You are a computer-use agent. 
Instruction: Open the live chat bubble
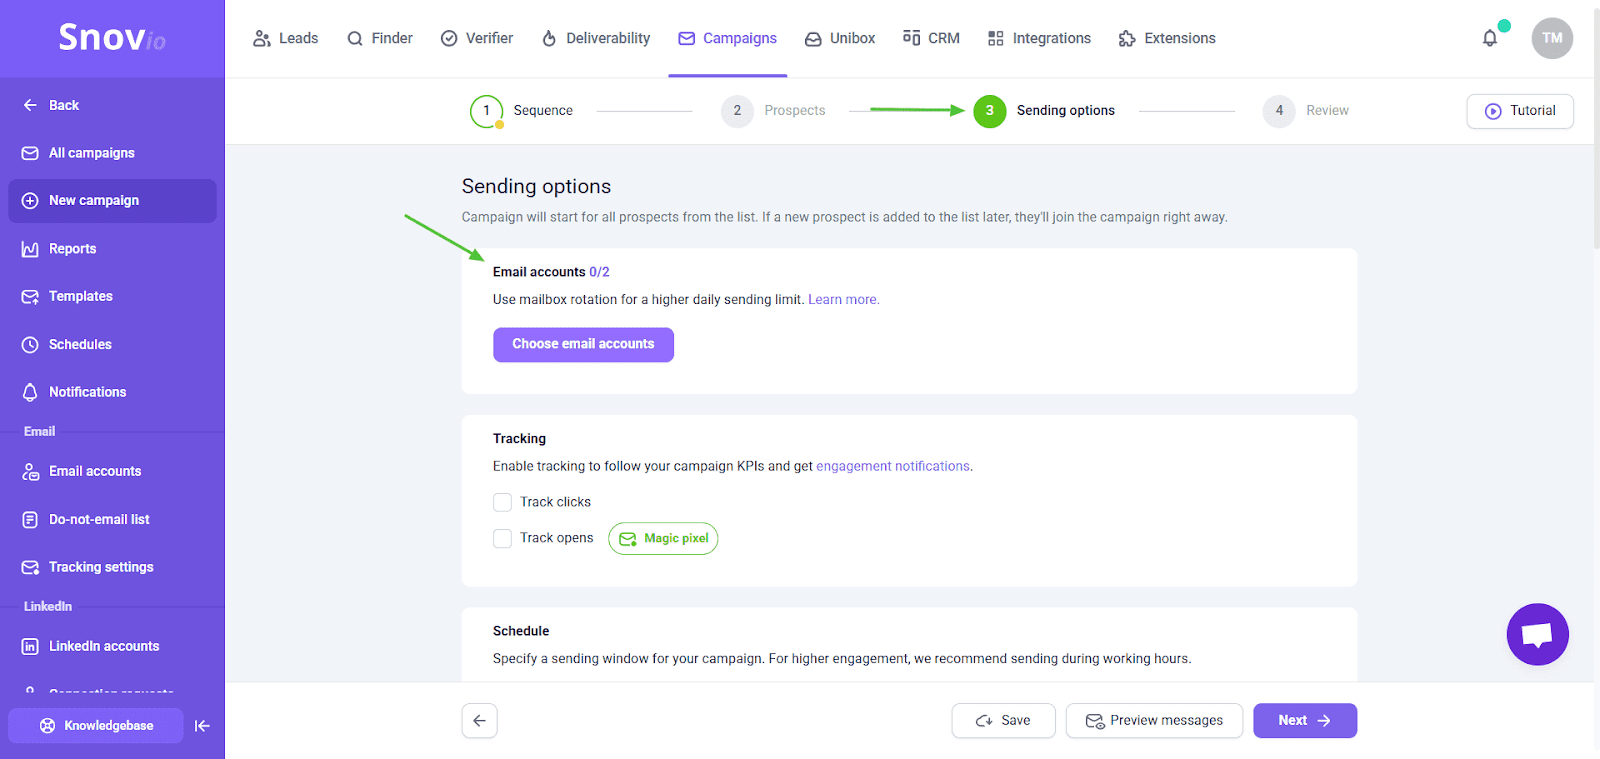coord(1537,634)
